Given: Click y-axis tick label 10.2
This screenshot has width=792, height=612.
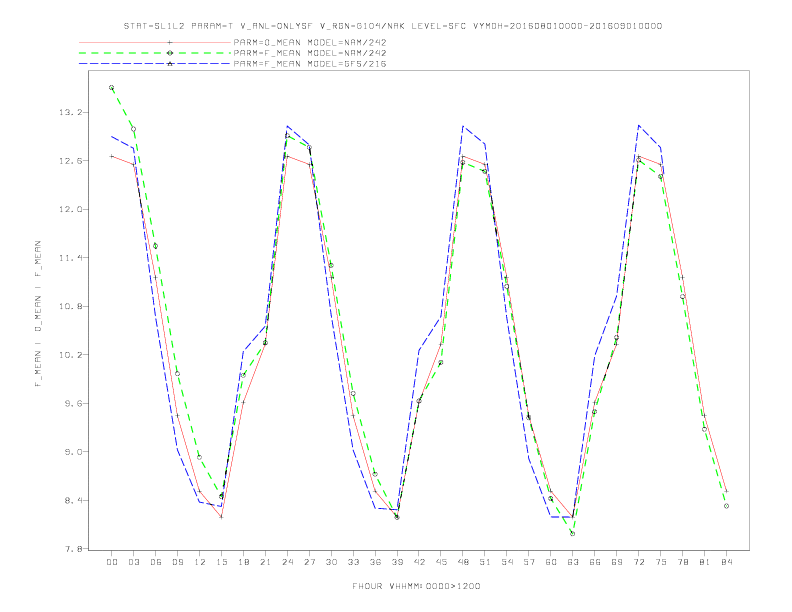Looking at the screenshot, I should click(70, 354).
